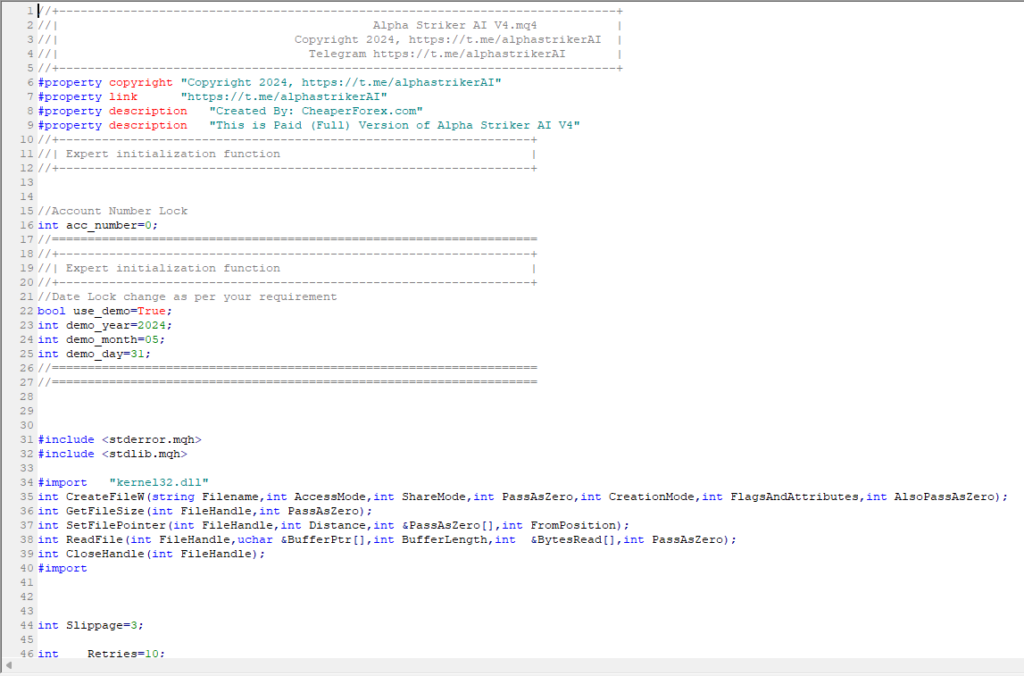Click the demo_year=2024 declaration
Viewport: 1024px width, 676px height.
tap(105, 325)
